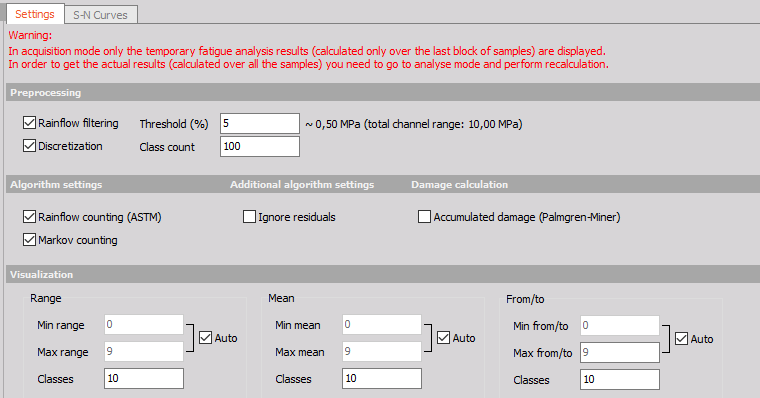Click the Min from/to field

pyautogui.click(x=620, y=326)
